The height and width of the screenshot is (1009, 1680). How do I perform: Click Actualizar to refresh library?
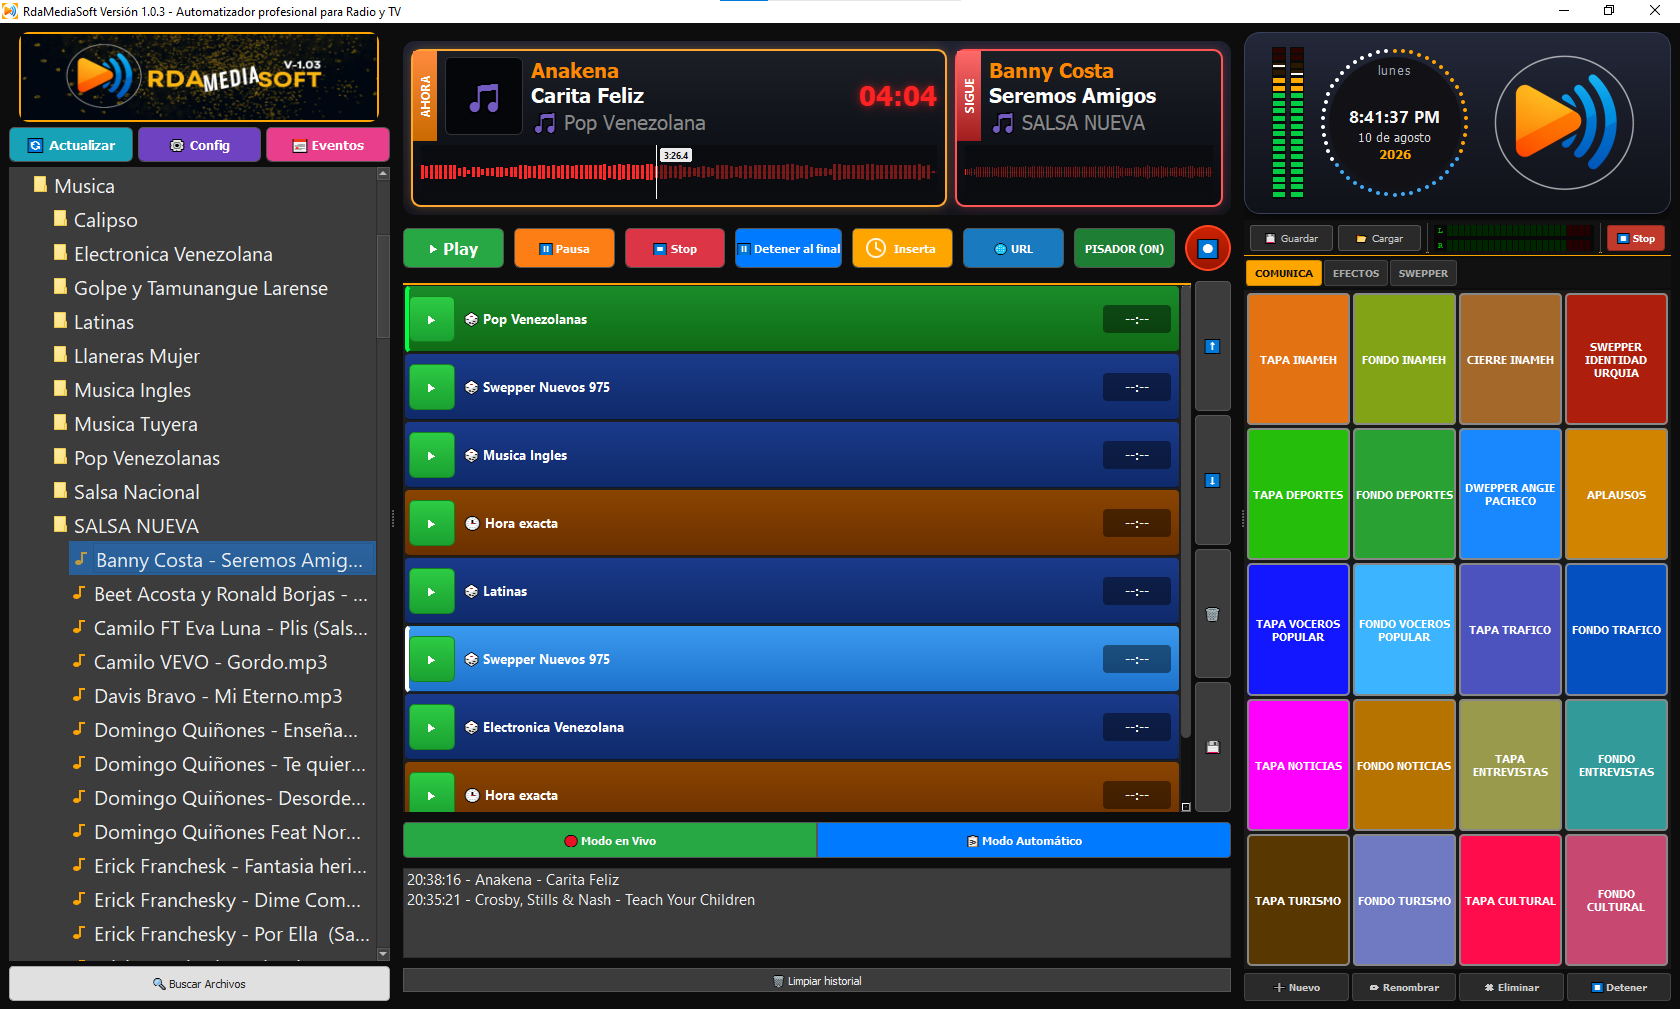[71, 145]
